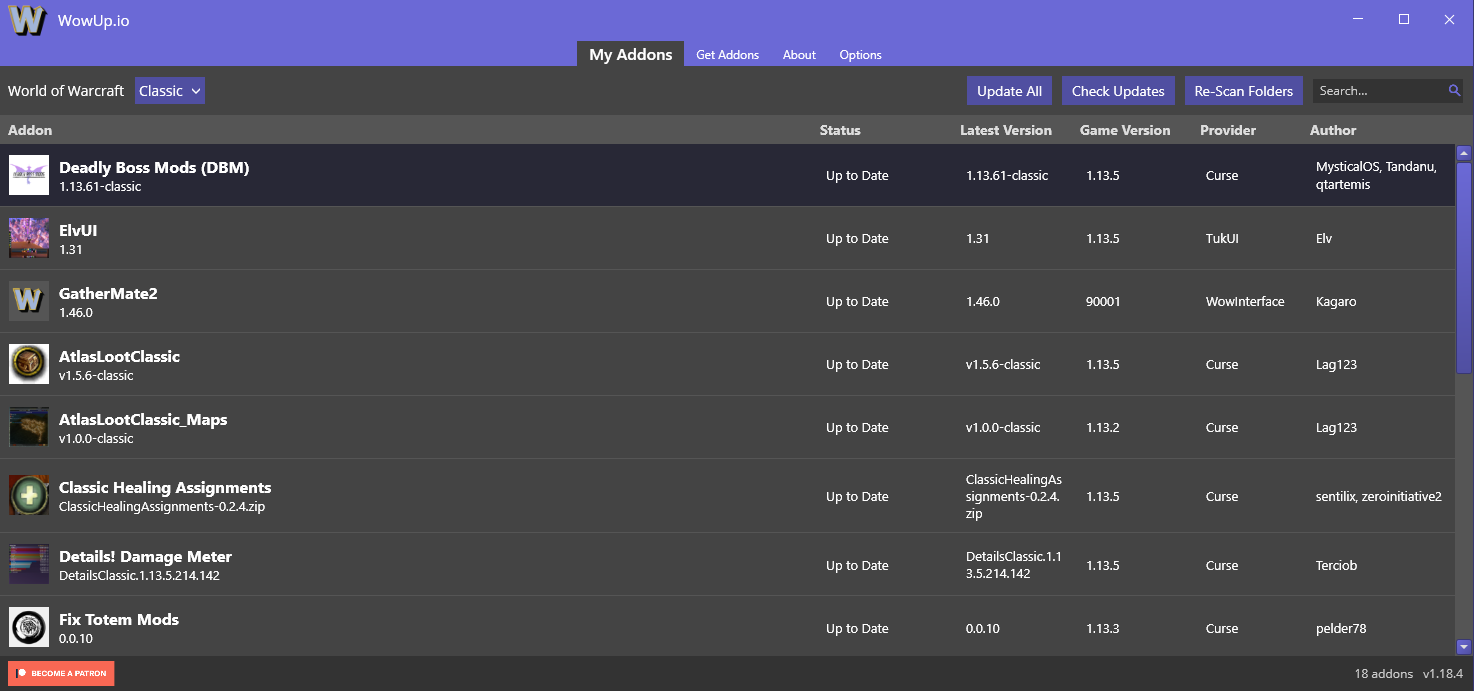Click the author Kagaro
1474x691 pixels.
pos(1336,301)
